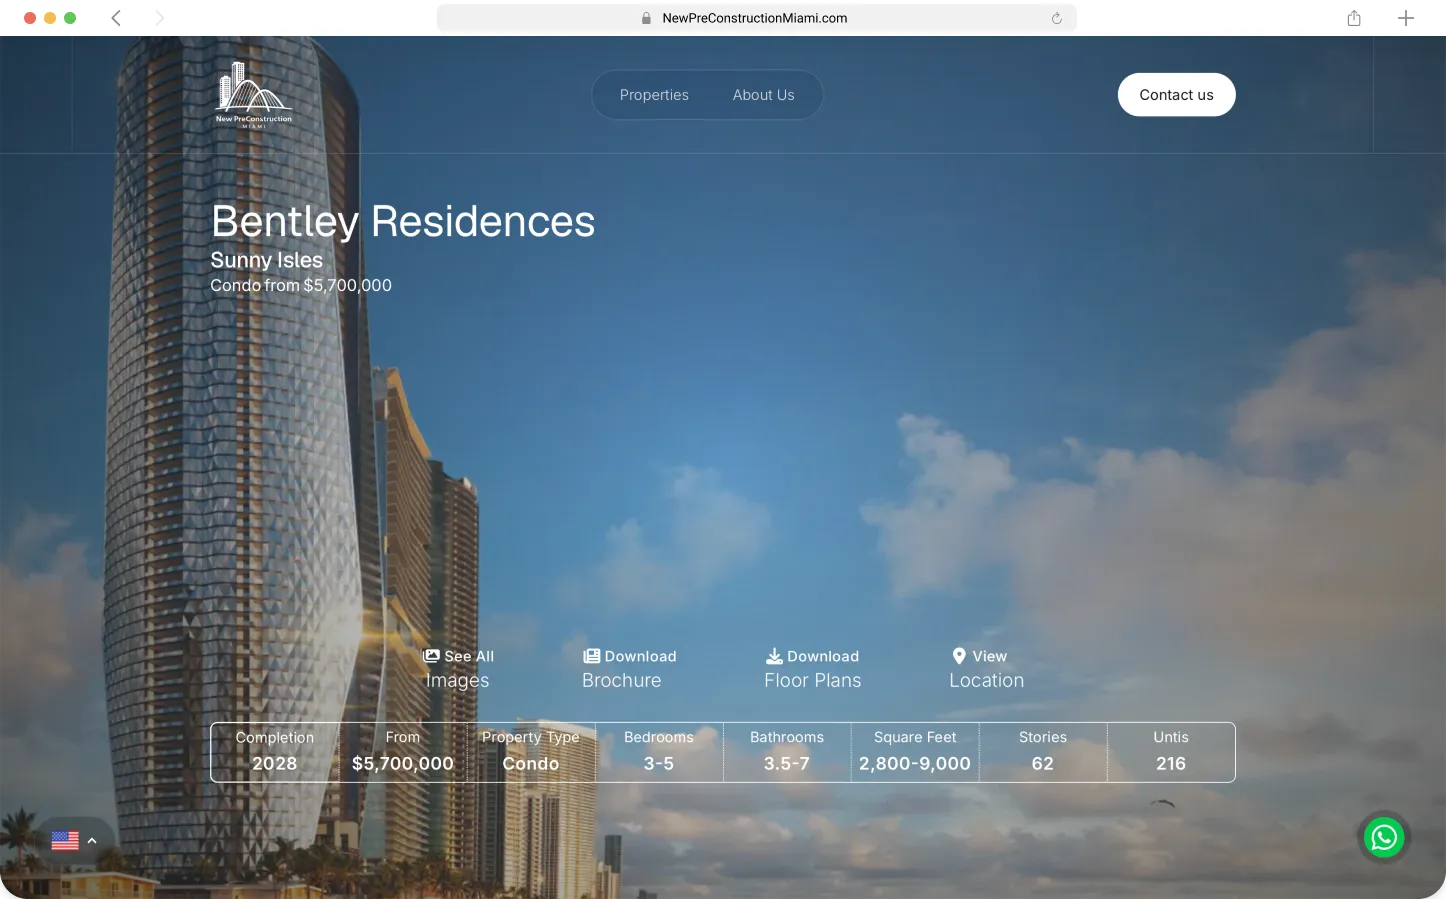Click the From $5,700,000 cell
This screenshot has height=899, width=1446.
point(403,752)
